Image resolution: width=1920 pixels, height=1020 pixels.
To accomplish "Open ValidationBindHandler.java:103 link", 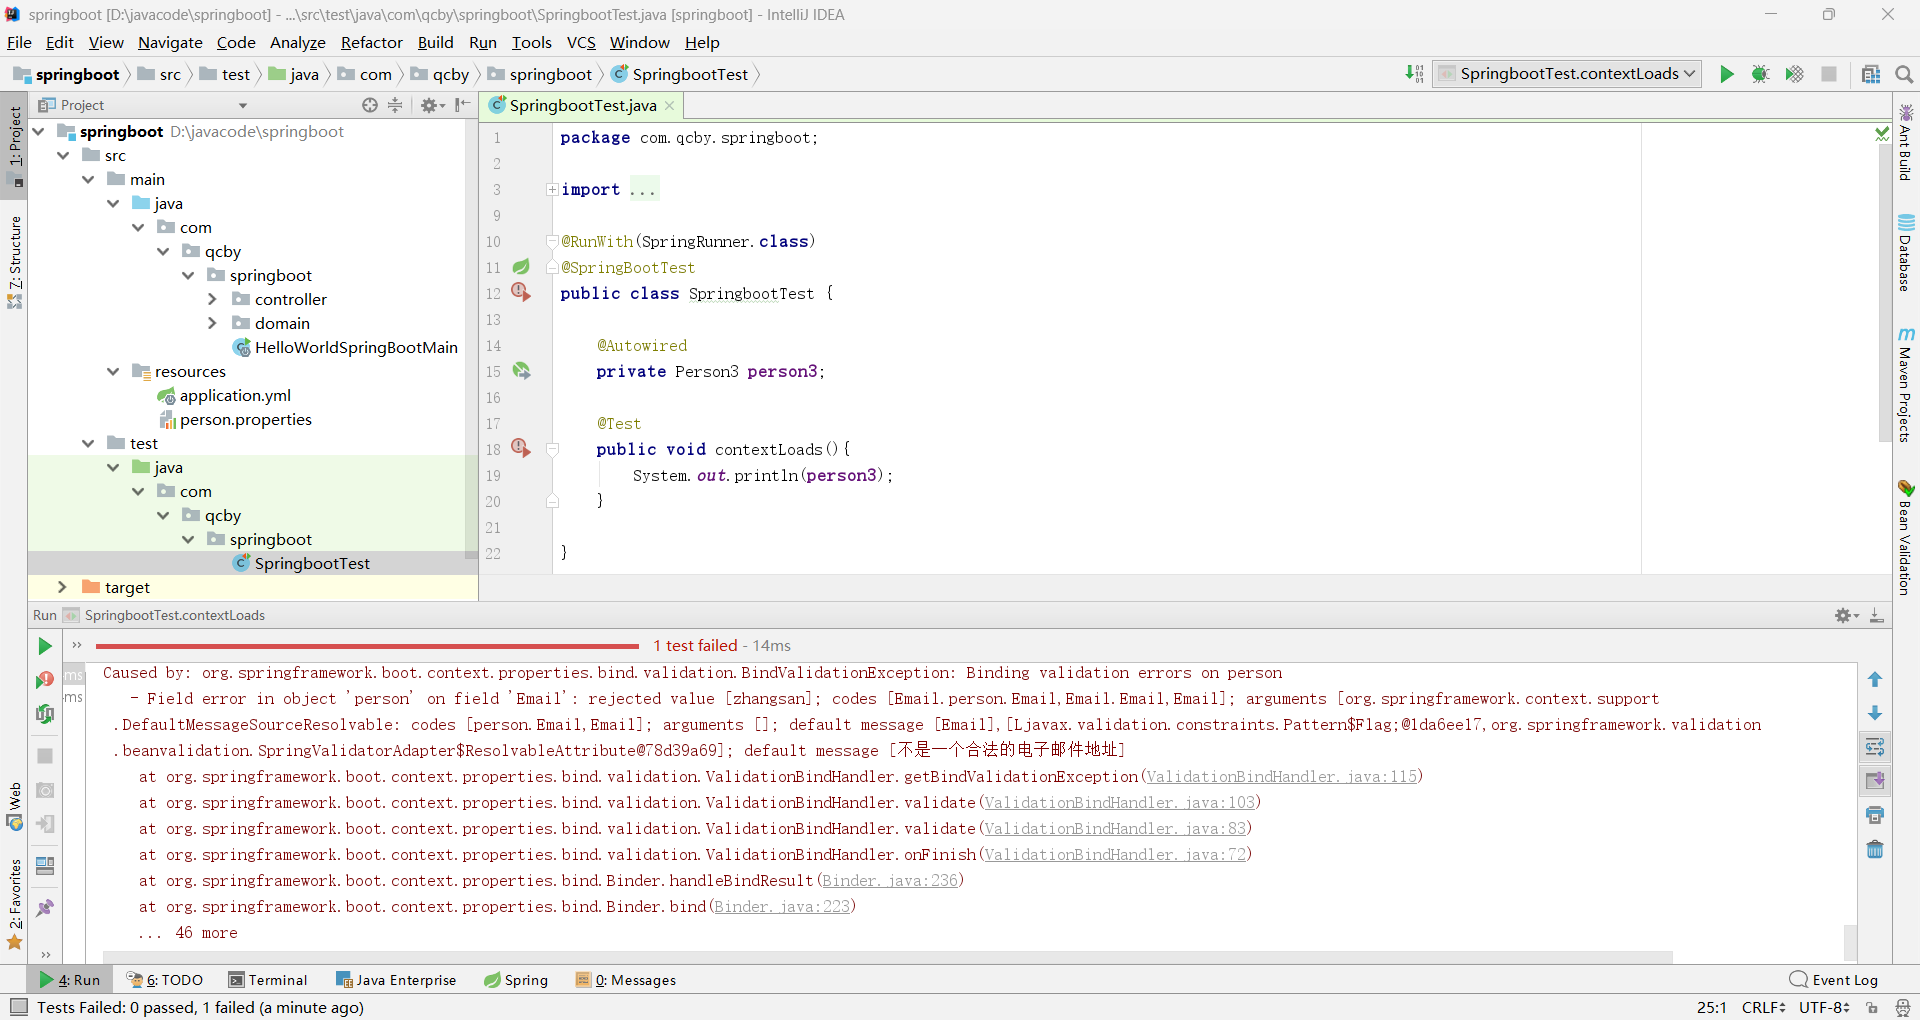I will click(x=1120, y=803).
